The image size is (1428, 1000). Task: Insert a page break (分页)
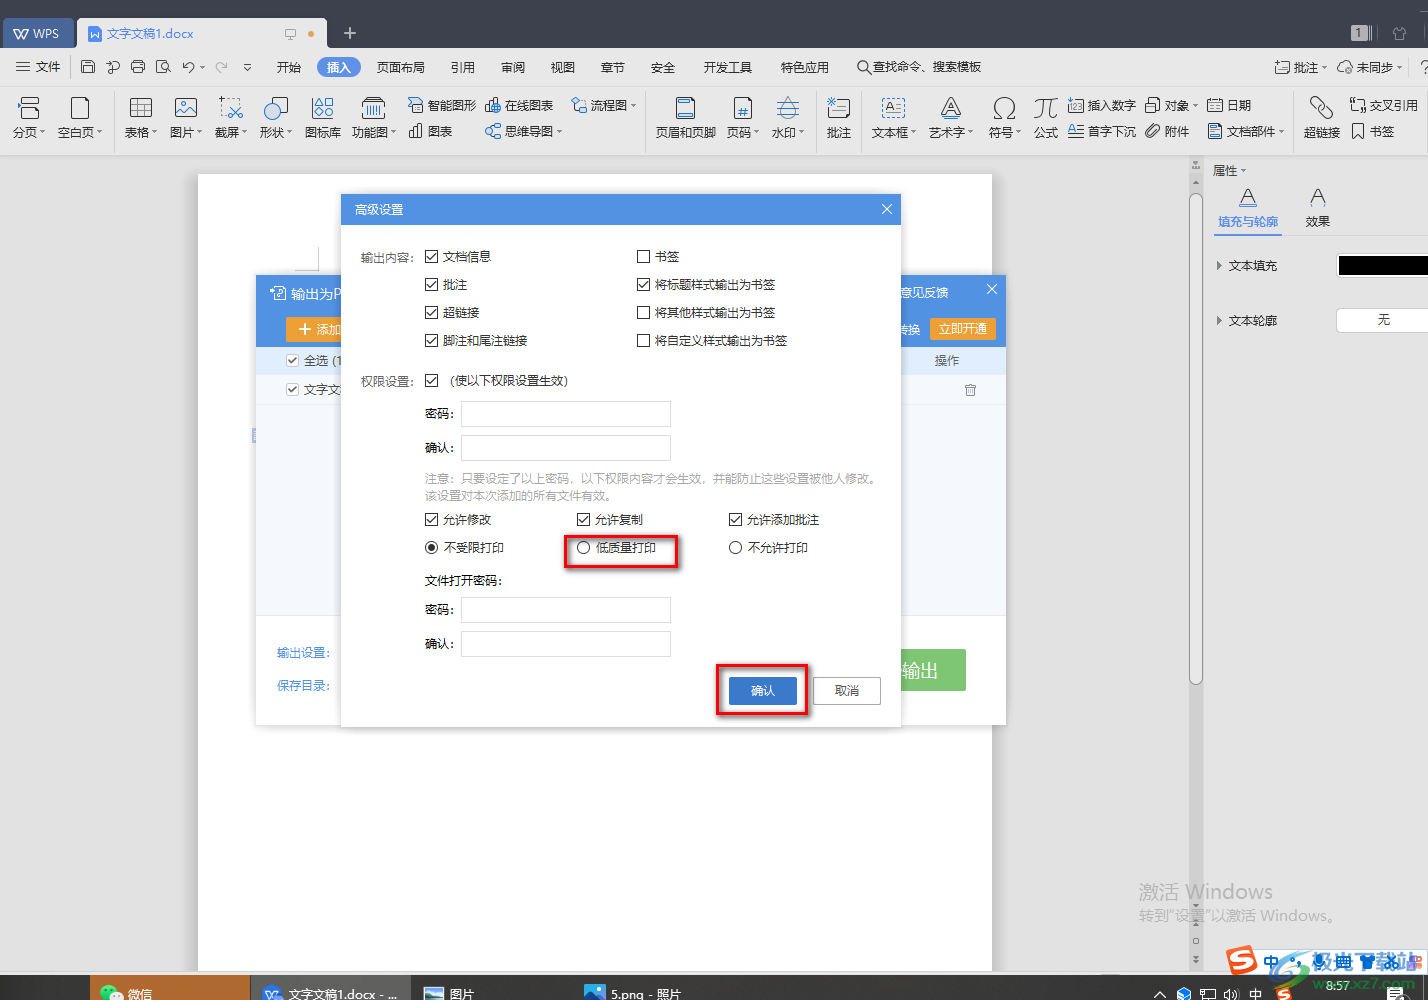coord(29,117)
